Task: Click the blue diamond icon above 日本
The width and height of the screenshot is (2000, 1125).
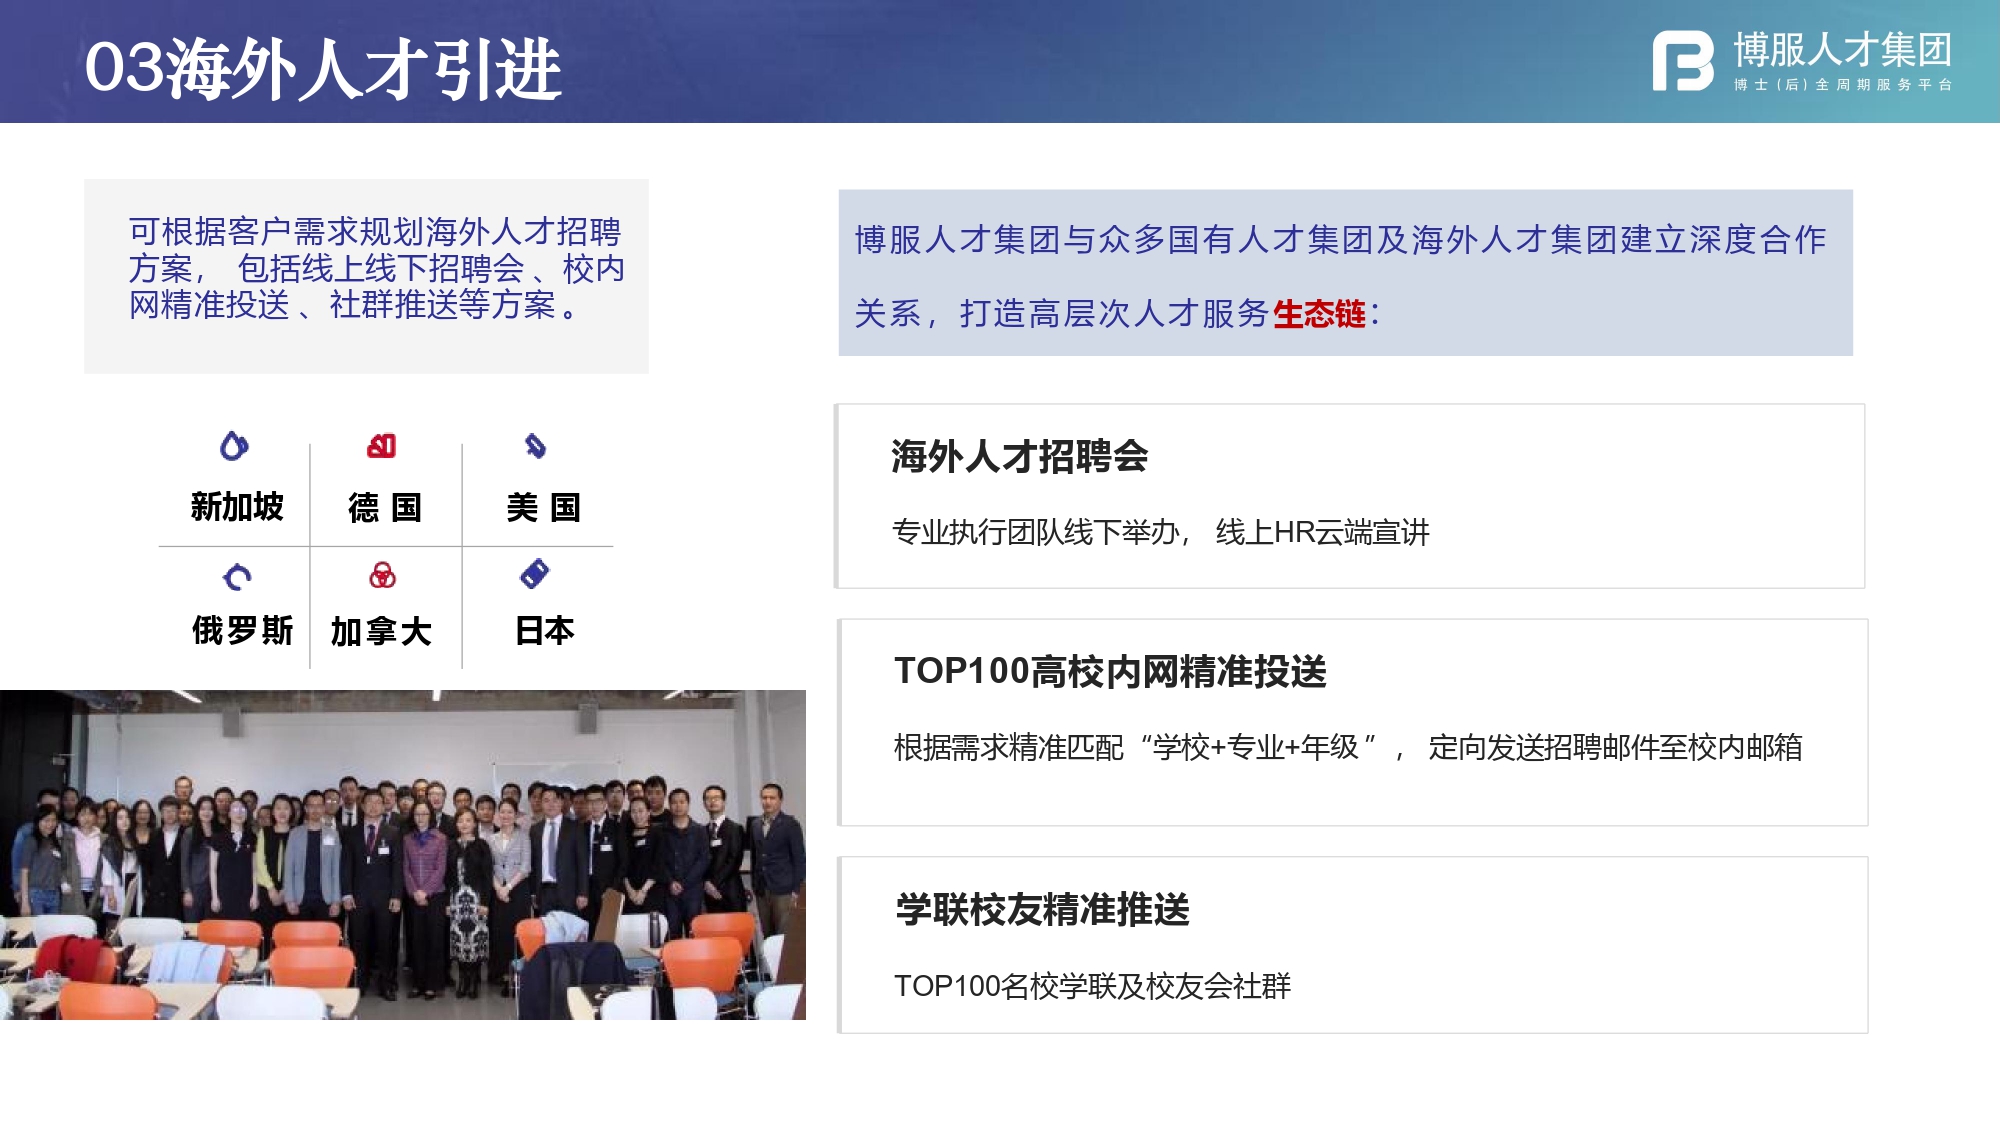Action: tap(535, 574)
